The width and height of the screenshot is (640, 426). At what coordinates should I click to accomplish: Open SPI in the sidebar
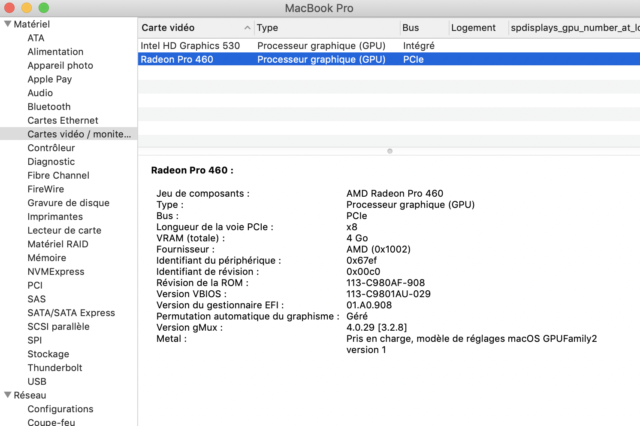pos(35,340)
